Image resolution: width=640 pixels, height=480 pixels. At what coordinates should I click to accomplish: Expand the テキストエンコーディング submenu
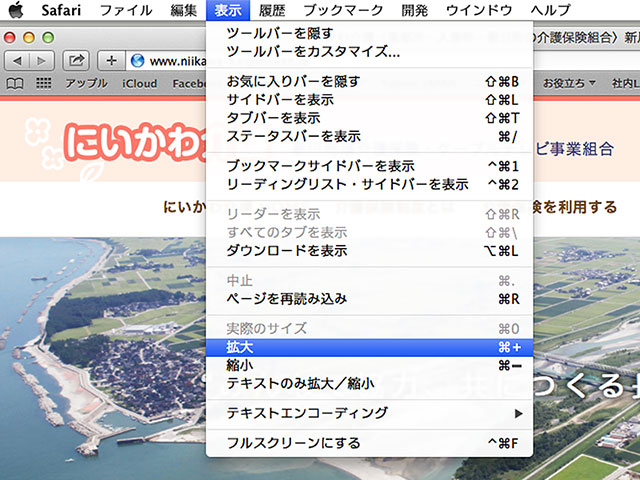tap(369, 413)
